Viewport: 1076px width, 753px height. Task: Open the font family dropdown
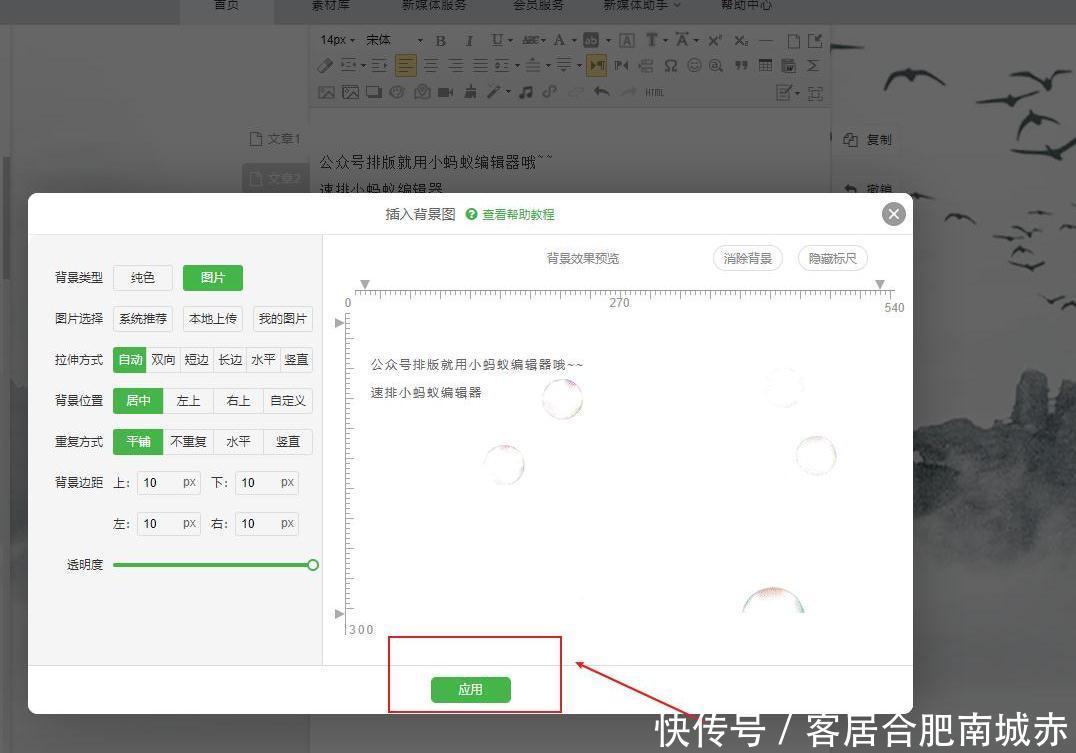(390, 40)
